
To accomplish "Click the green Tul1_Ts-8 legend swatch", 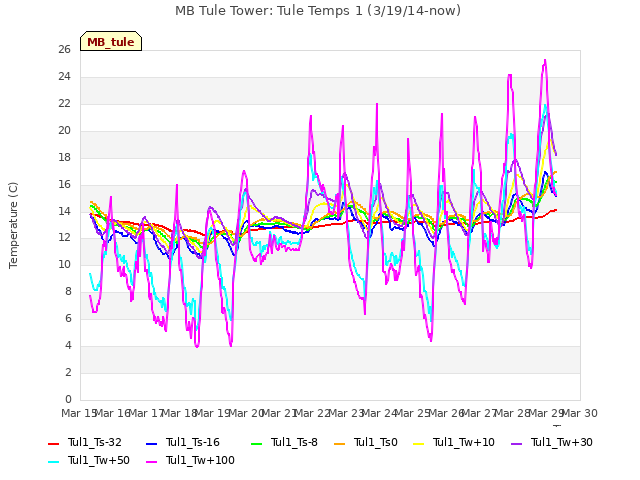I will (256, 443).
